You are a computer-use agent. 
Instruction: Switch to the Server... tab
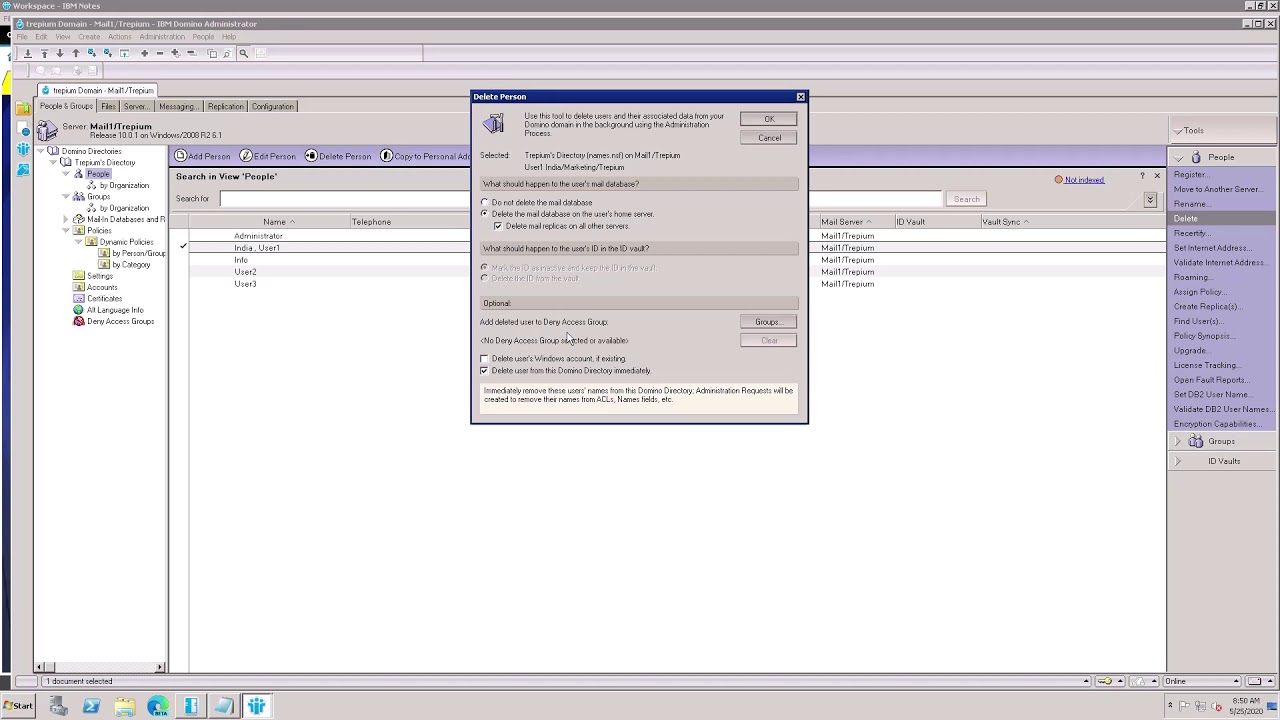tap(137, 106)
